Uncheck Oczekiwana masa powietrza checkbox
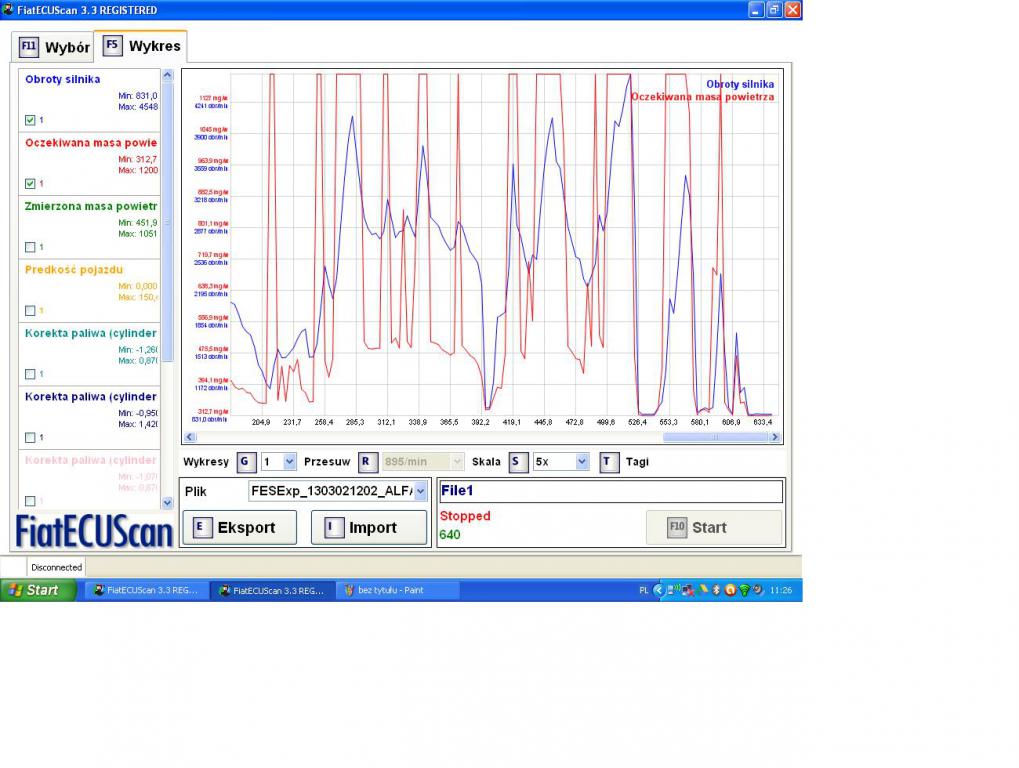1019x768 pixels. coord(30,183)
